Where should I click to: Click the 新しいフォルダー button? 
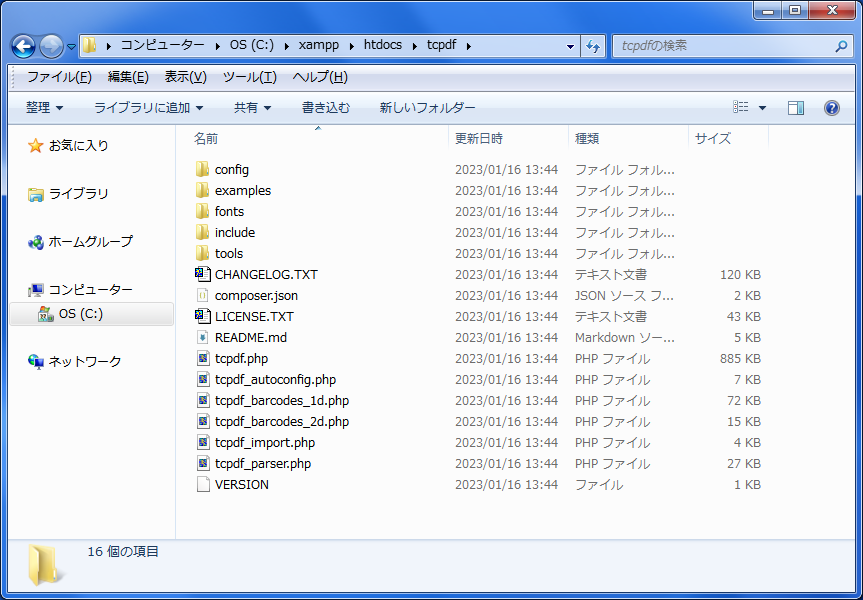point(427,108)
